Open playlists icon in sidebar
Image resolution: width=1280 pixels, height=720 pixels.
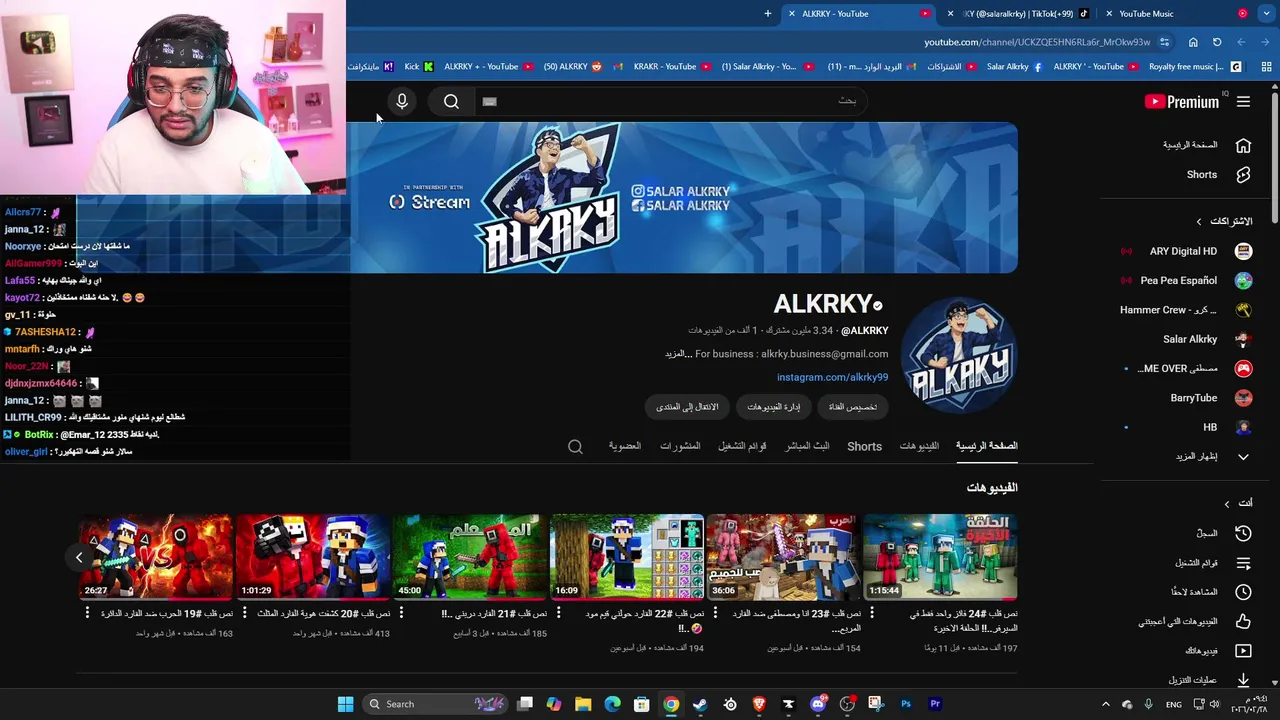tap(1243, 563)
